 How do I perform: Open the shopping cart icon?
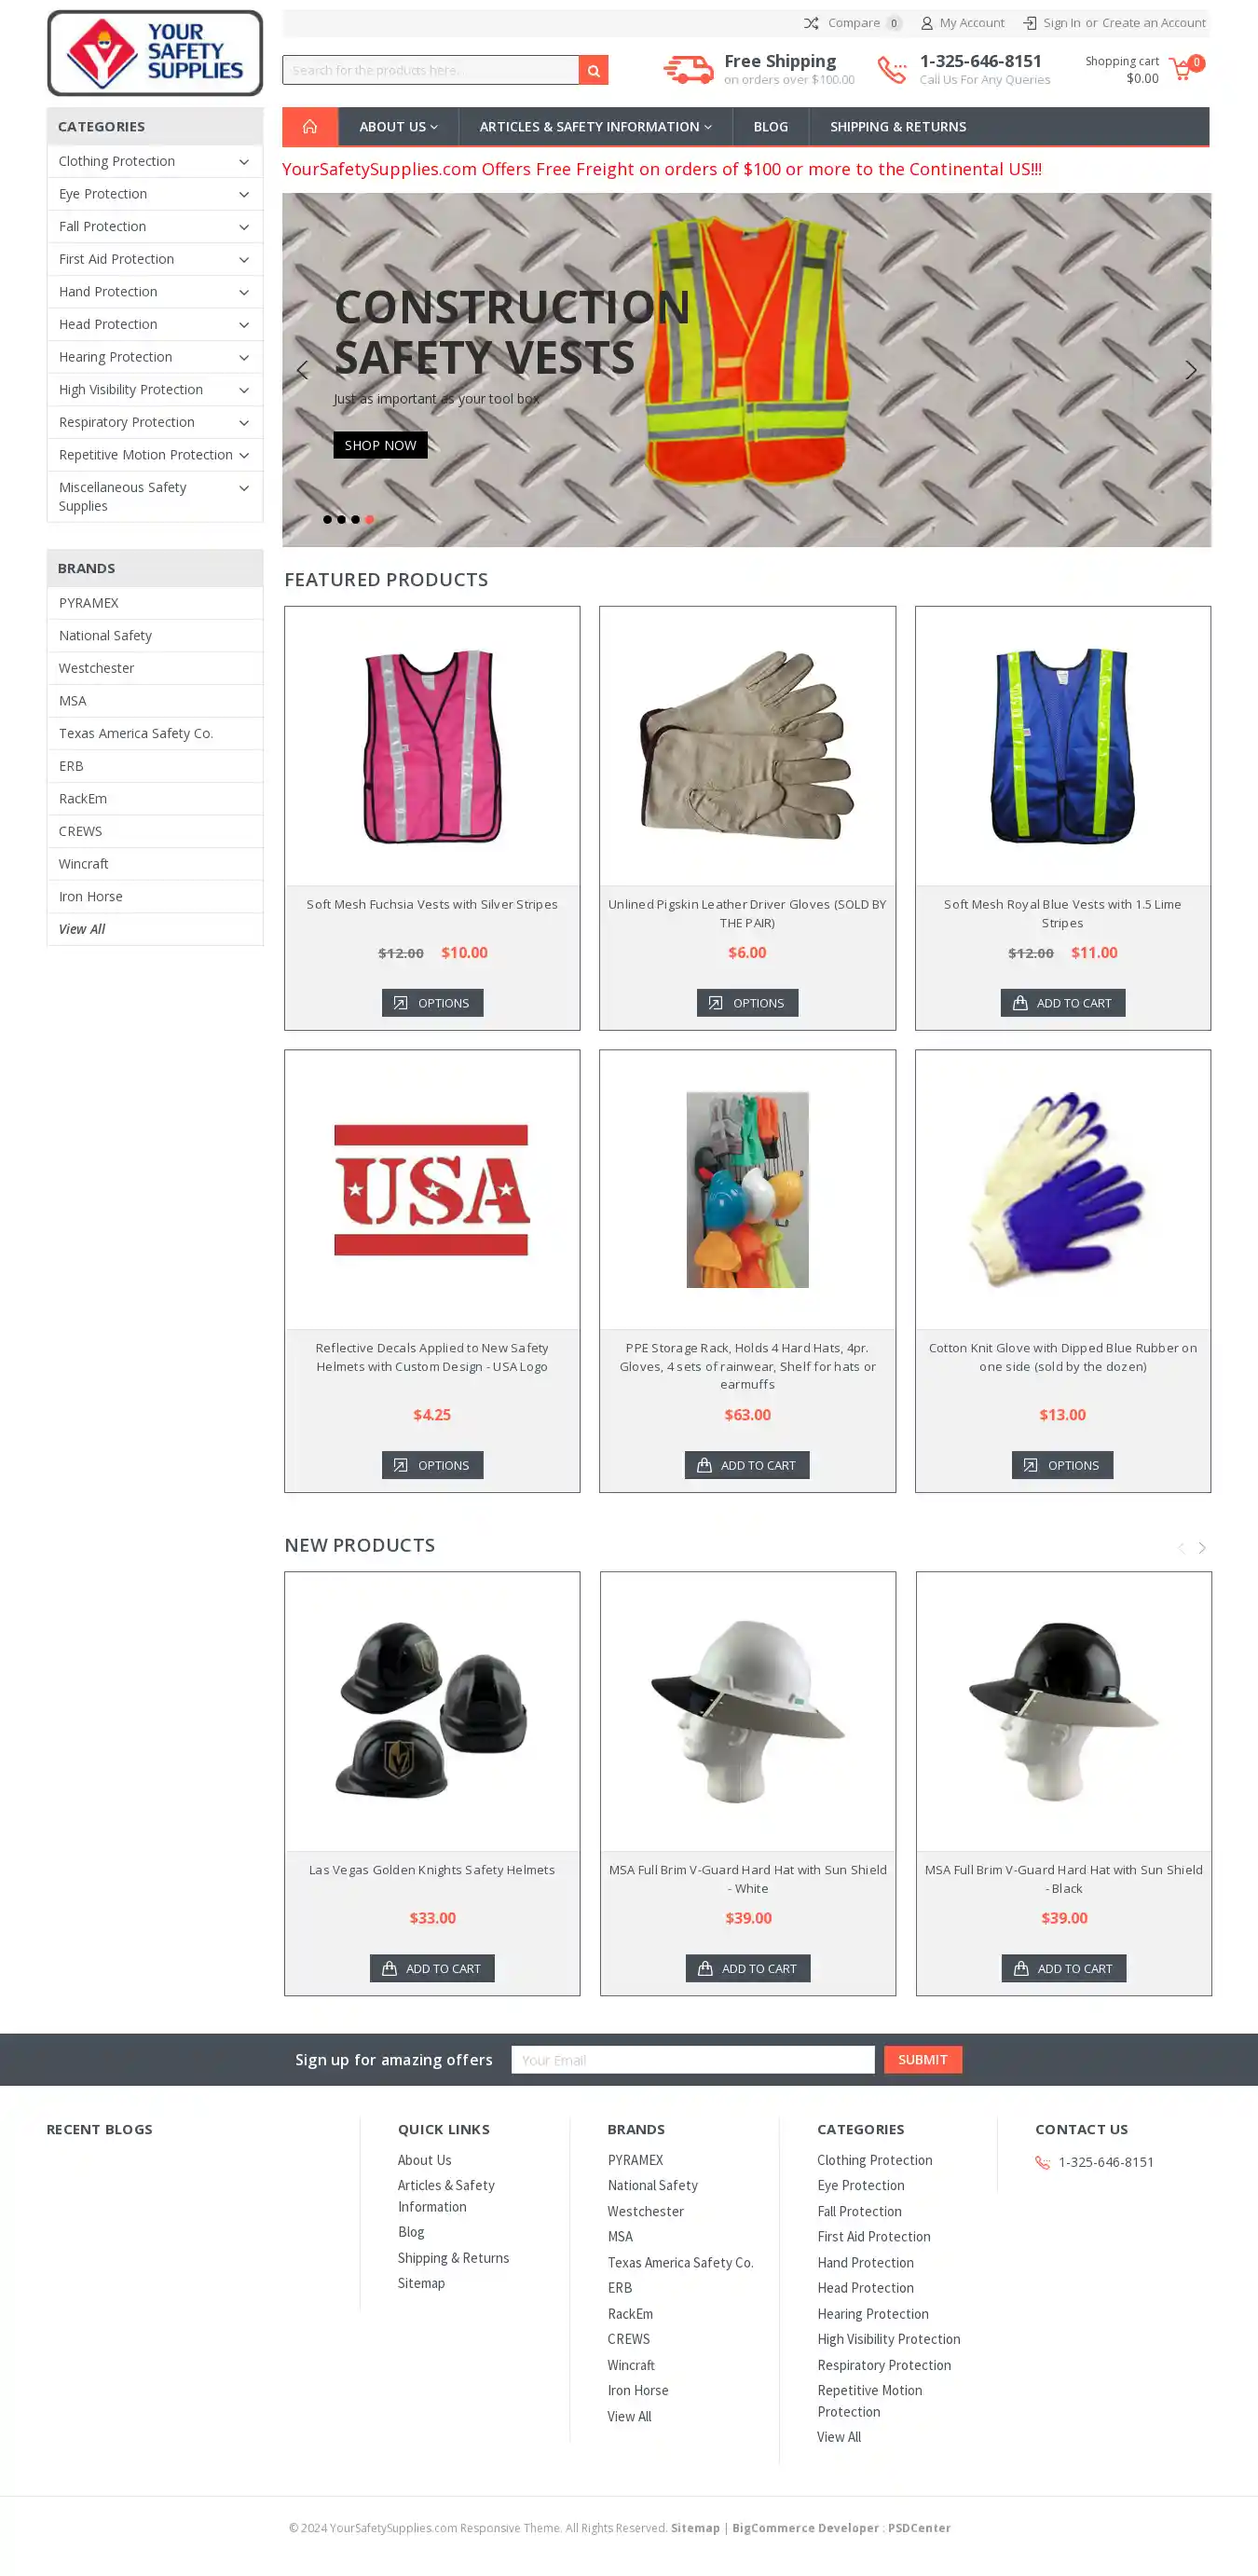1180,70
